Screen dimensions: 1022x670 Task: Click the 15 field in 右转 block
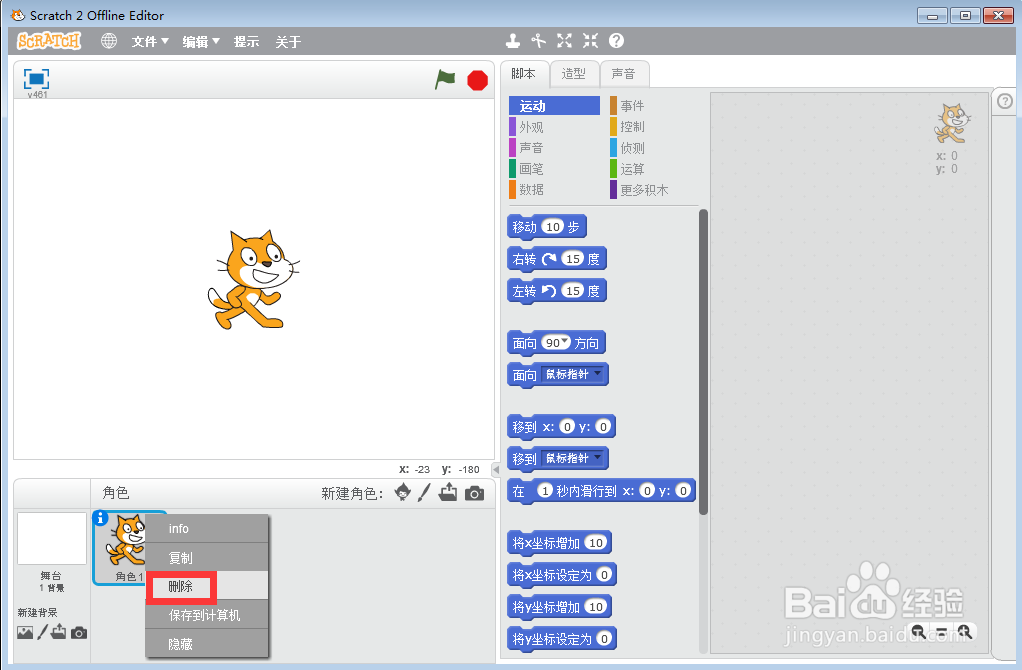pos(573,259)
